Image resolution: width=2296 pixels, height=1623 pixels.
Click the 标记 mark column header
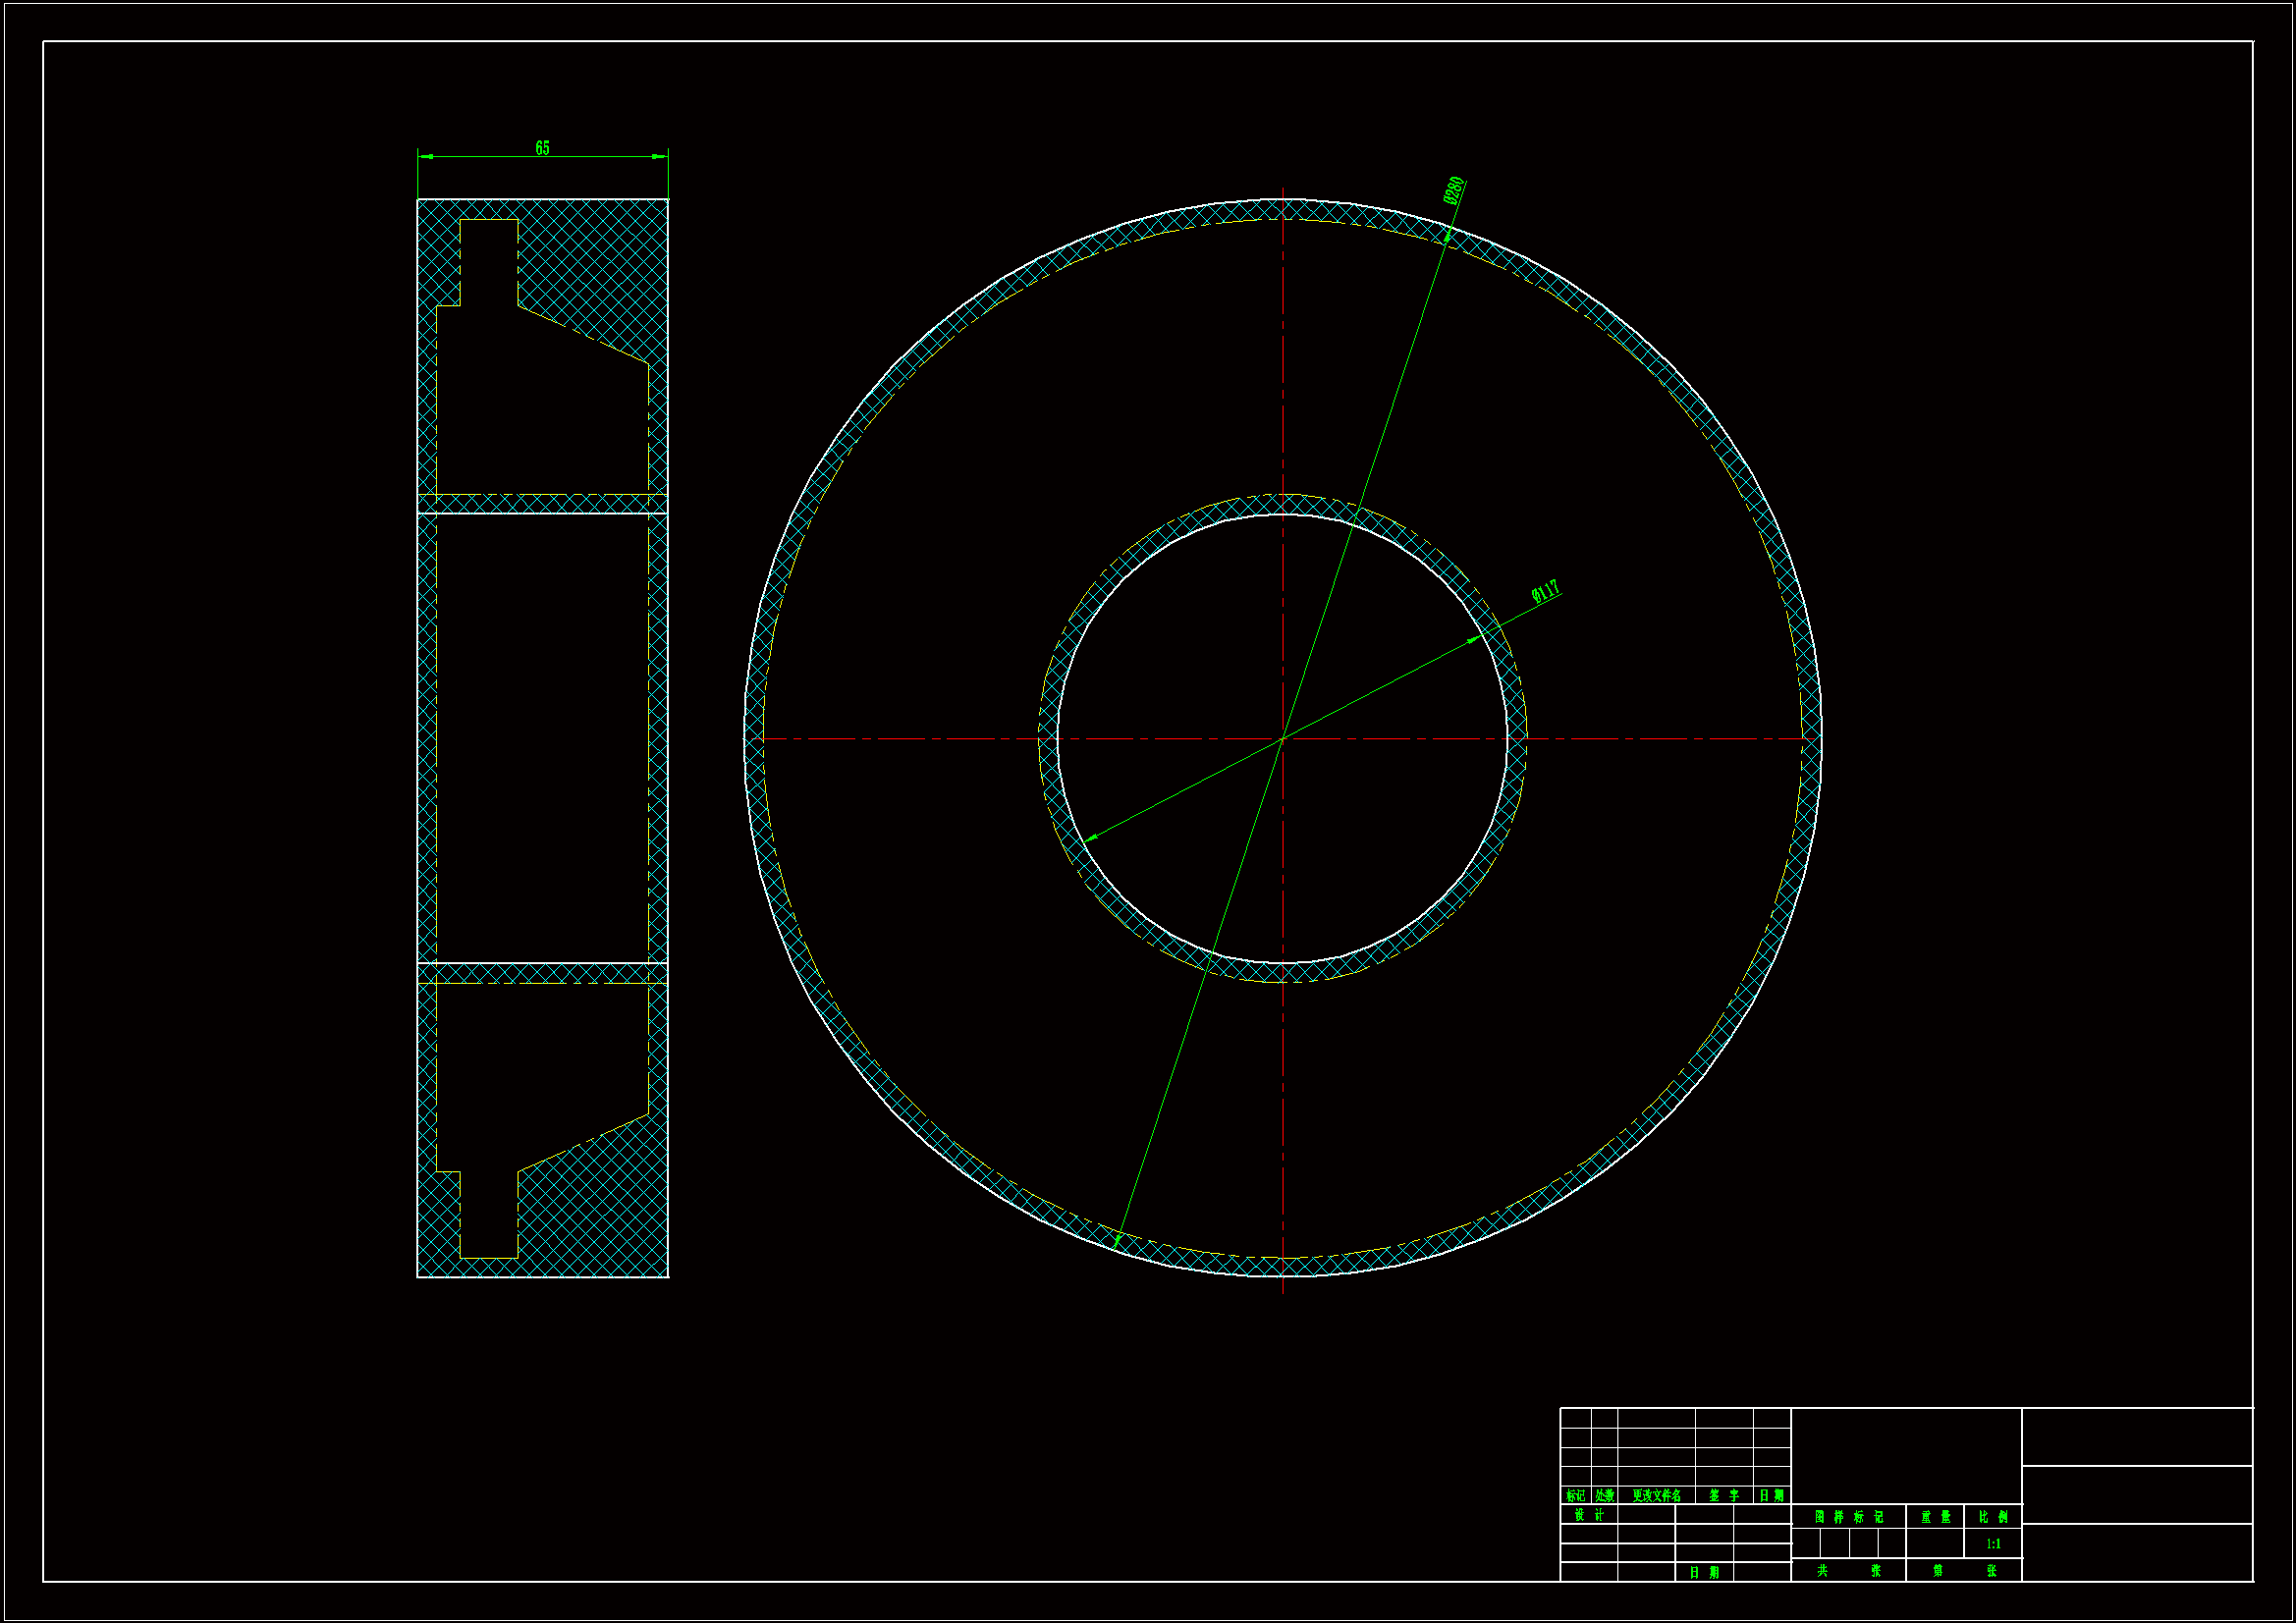tap(1575, 1496)
